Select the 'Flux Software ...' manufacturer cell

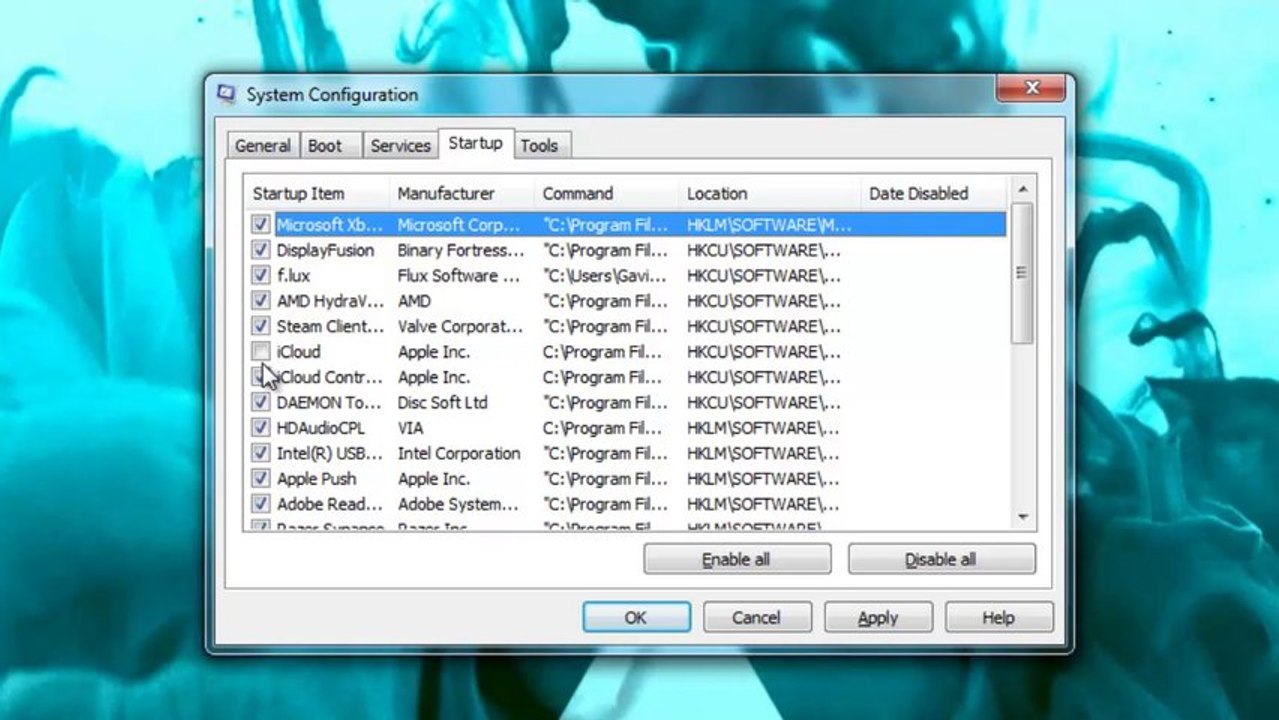coord(459,275)
